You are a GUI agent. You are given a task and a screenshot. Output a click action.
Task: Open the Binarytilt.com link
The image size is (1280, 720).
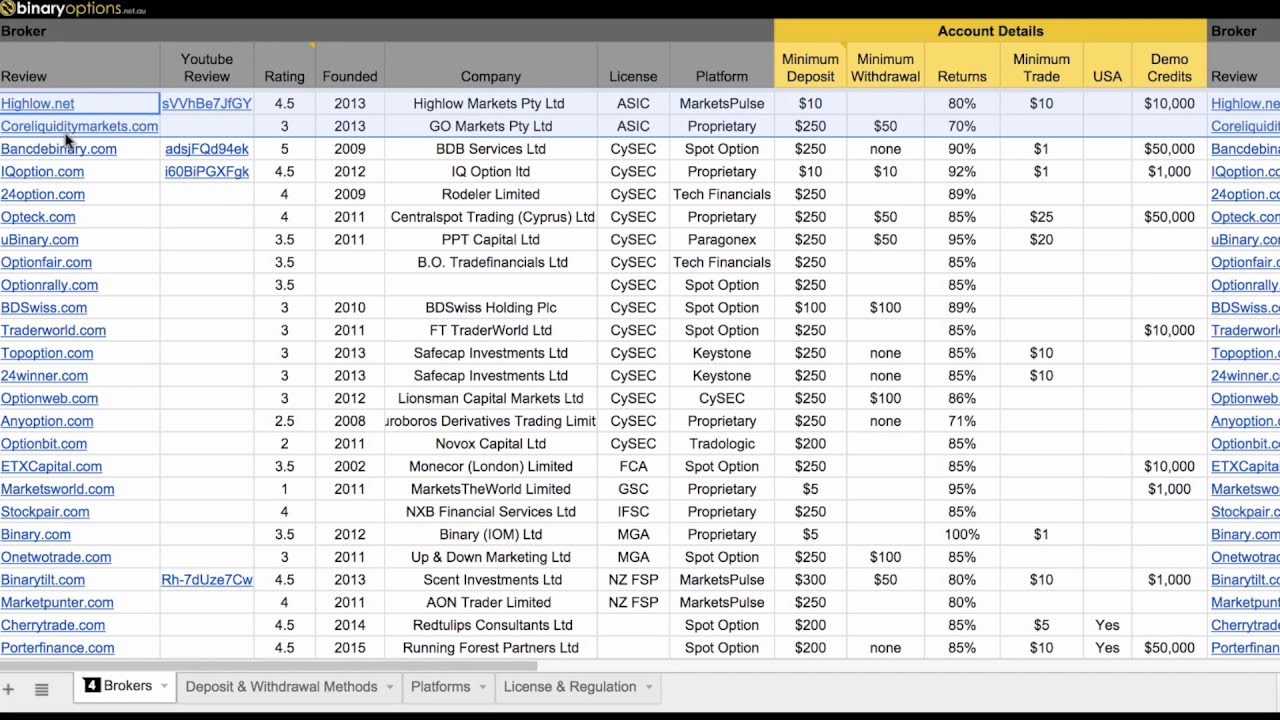pyautogui.click(x=43, y=580)
